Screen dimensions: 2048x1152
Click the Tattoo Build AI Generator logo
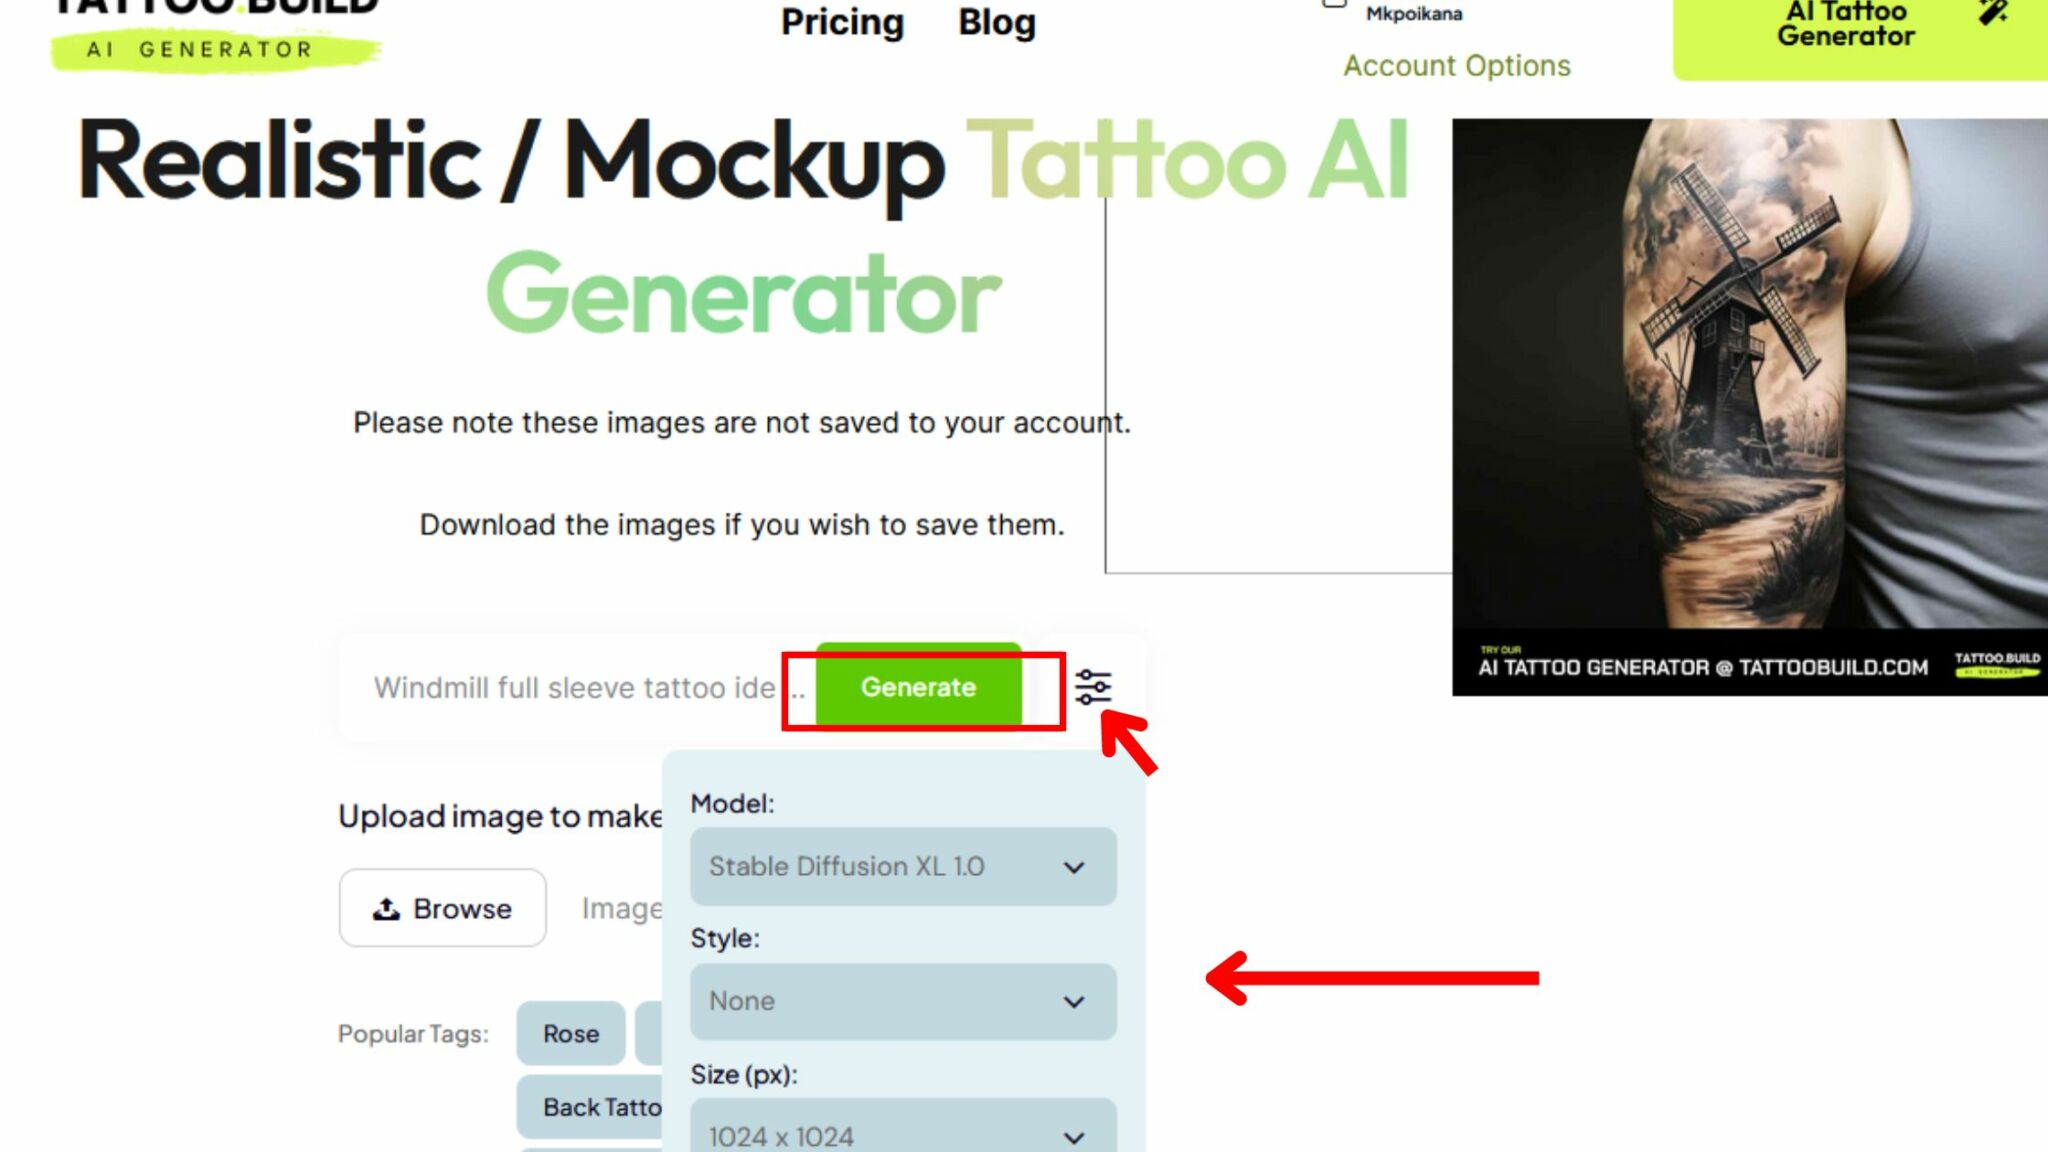216,34
